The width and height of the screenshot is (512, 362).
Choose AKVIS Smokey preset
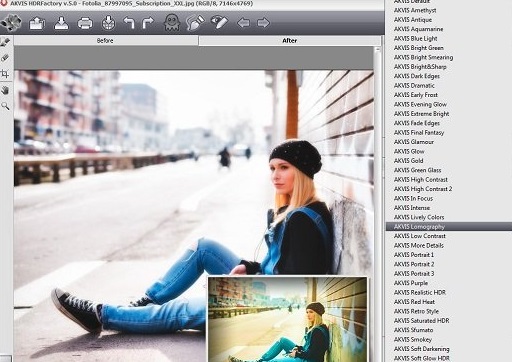tap(413, 339)
